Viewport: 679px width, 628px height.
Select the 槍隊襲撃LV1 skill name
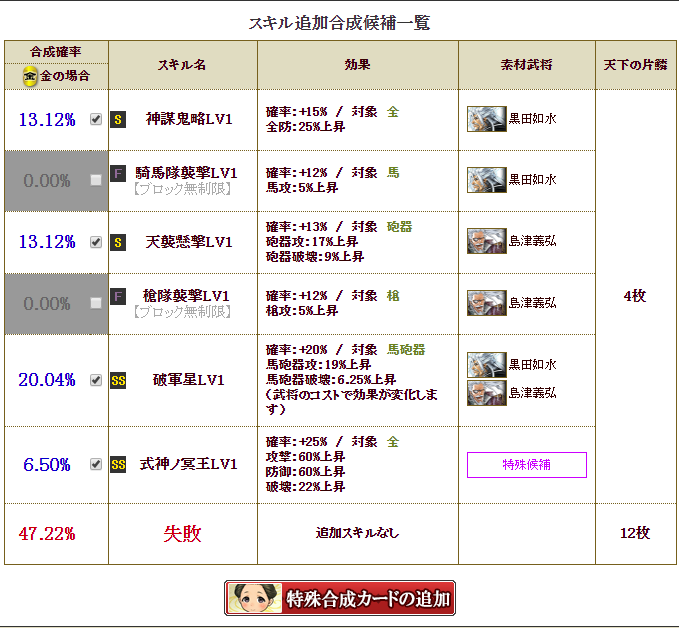[x=186, y=296]
